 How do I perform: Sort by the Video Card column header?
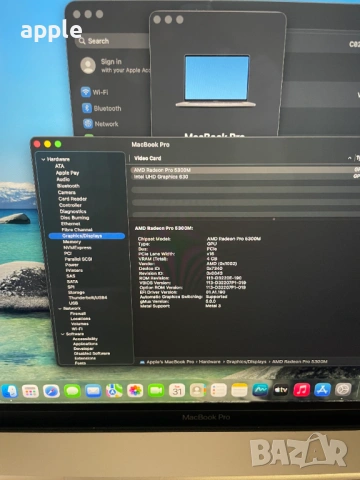(148, 158)
